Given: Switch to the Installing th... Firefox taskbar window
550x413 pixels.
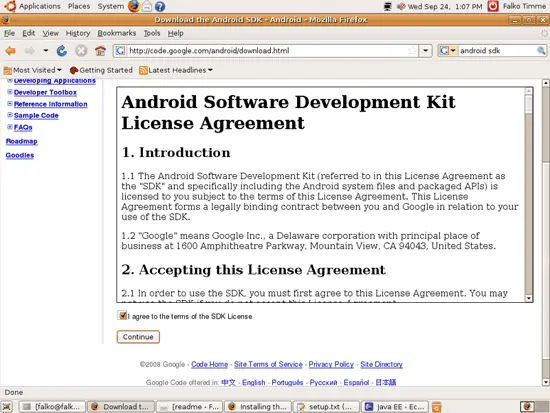Looking at the screenshot, I should [x=258, y=407].
